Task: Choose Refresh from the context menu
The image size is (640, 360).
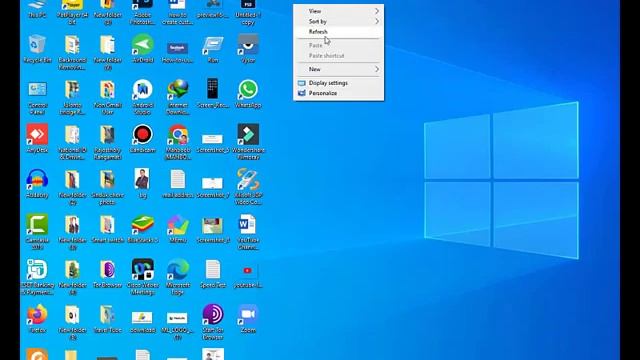Action: point(338,31)
